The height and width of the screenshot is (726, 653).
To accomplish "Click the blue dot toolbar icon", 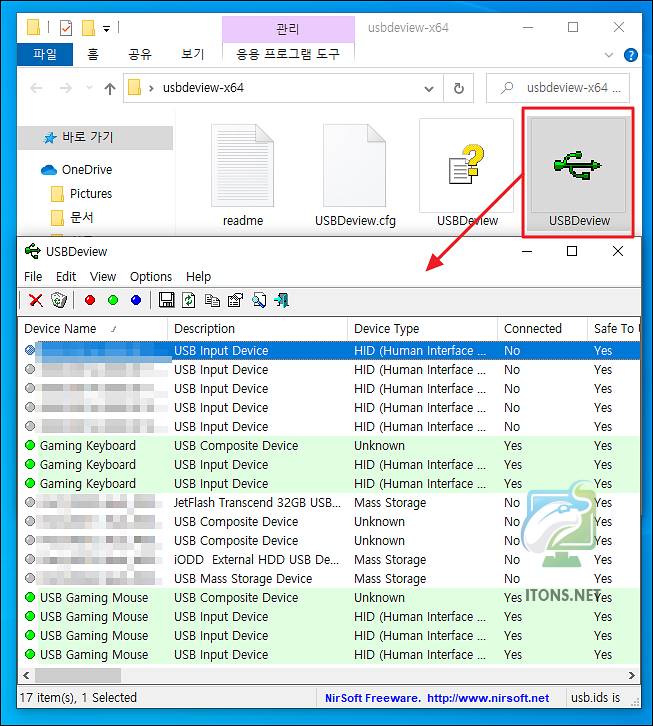I will pyautogui.click(x=136, y=300).
